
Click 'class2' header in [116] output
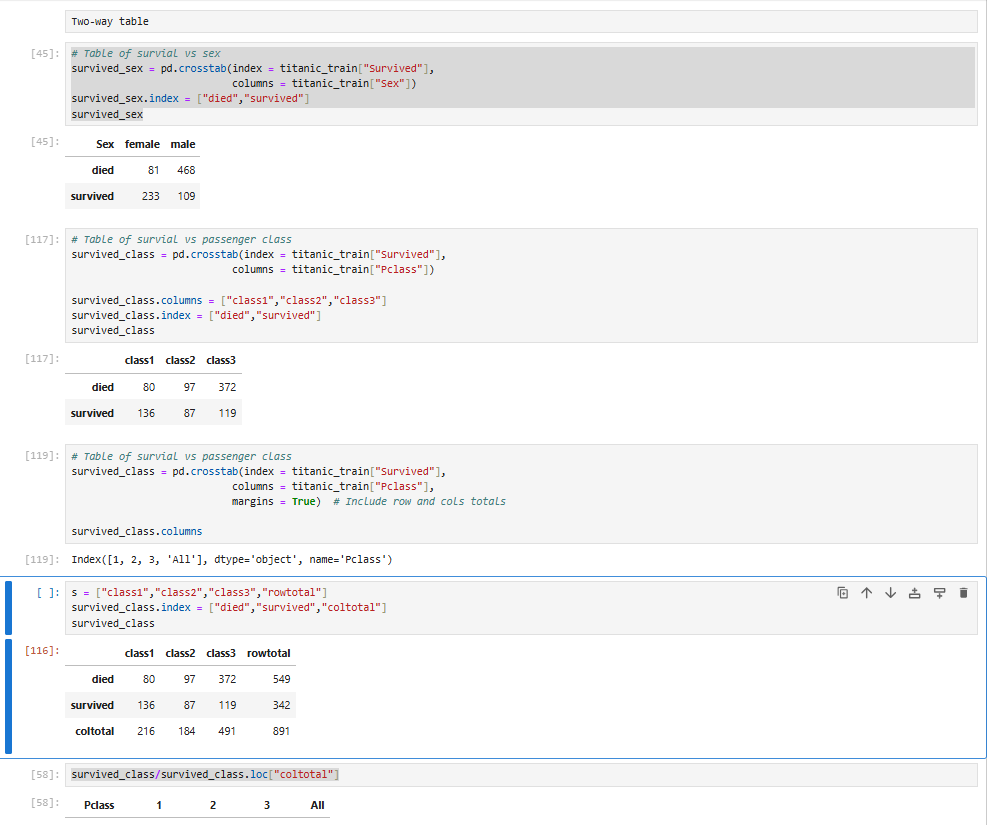pos(180,653)
